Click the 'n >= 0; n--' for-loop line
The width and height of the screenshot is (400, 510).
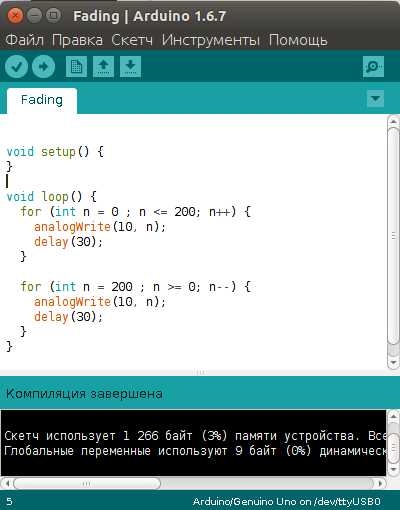click(136, 287)
